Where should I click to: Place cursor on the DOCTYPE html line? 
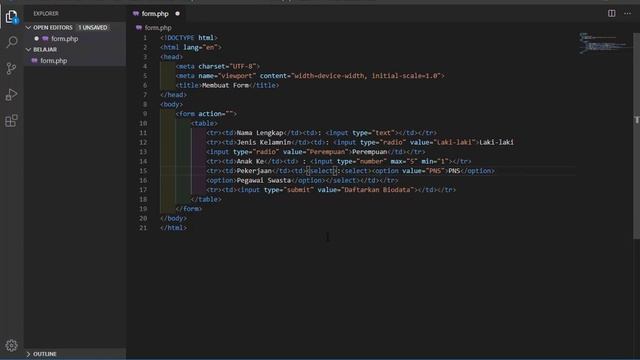189,38
